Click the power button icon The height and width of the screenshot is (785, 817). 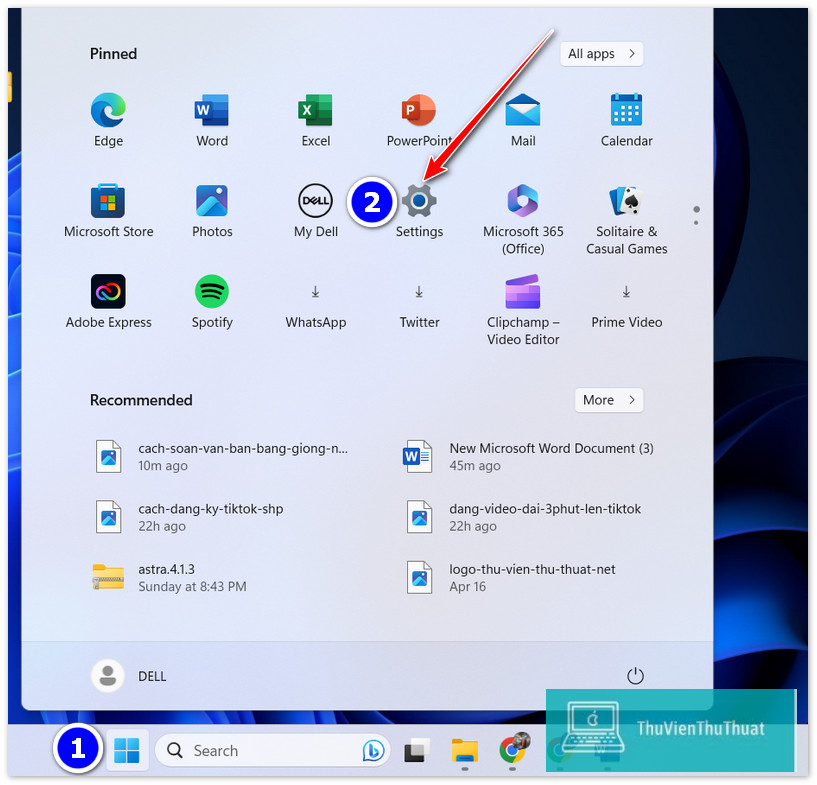click(x=635, y=676)
